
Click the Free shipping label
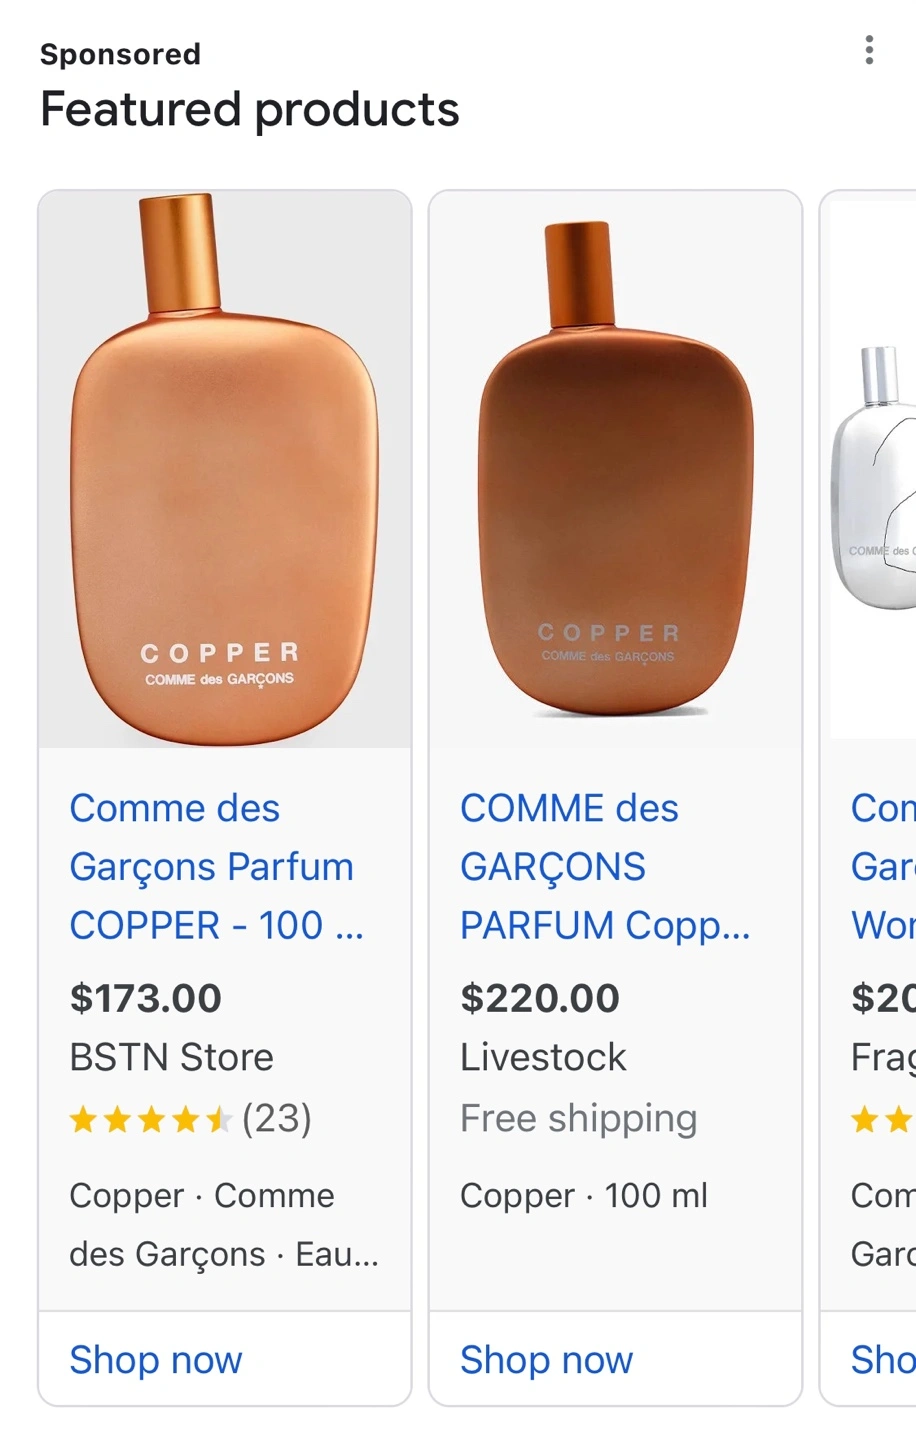tap(578, 1118)
